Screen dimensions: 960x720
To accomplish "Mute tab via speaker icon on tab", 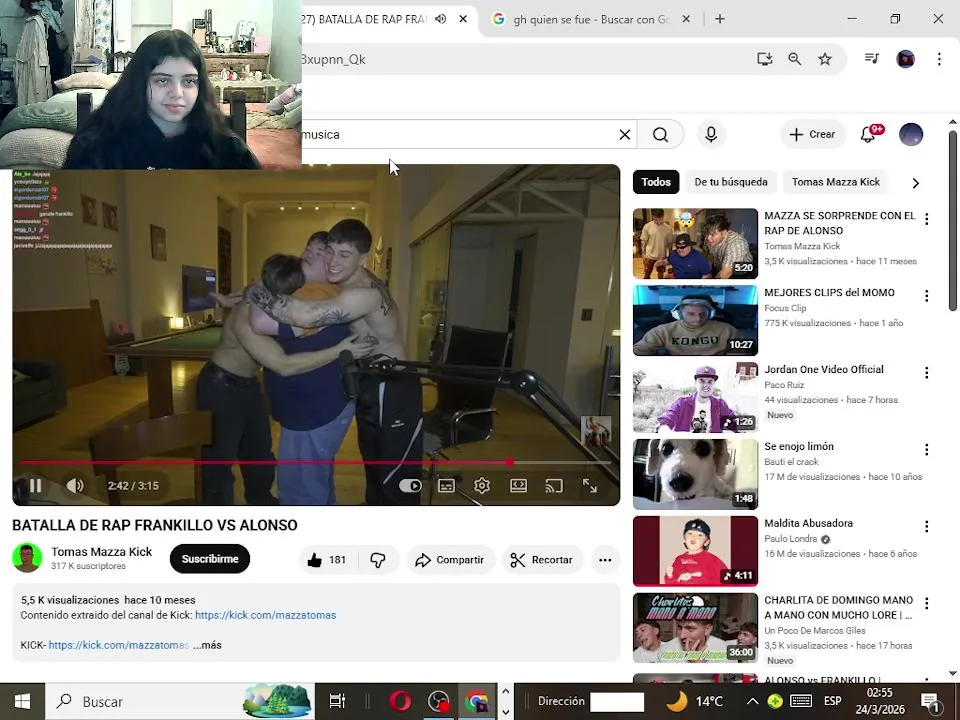I will click(440, 19).
